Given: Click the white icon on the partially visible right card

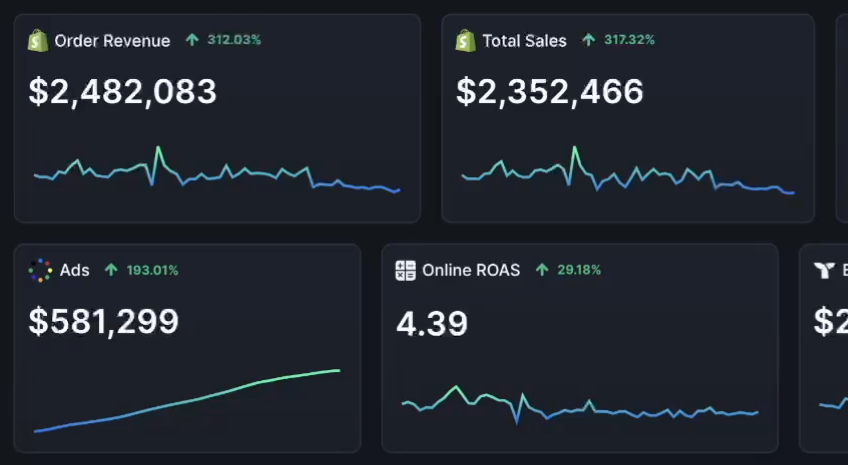Looking at the screenshot, I should pos(824,270).
